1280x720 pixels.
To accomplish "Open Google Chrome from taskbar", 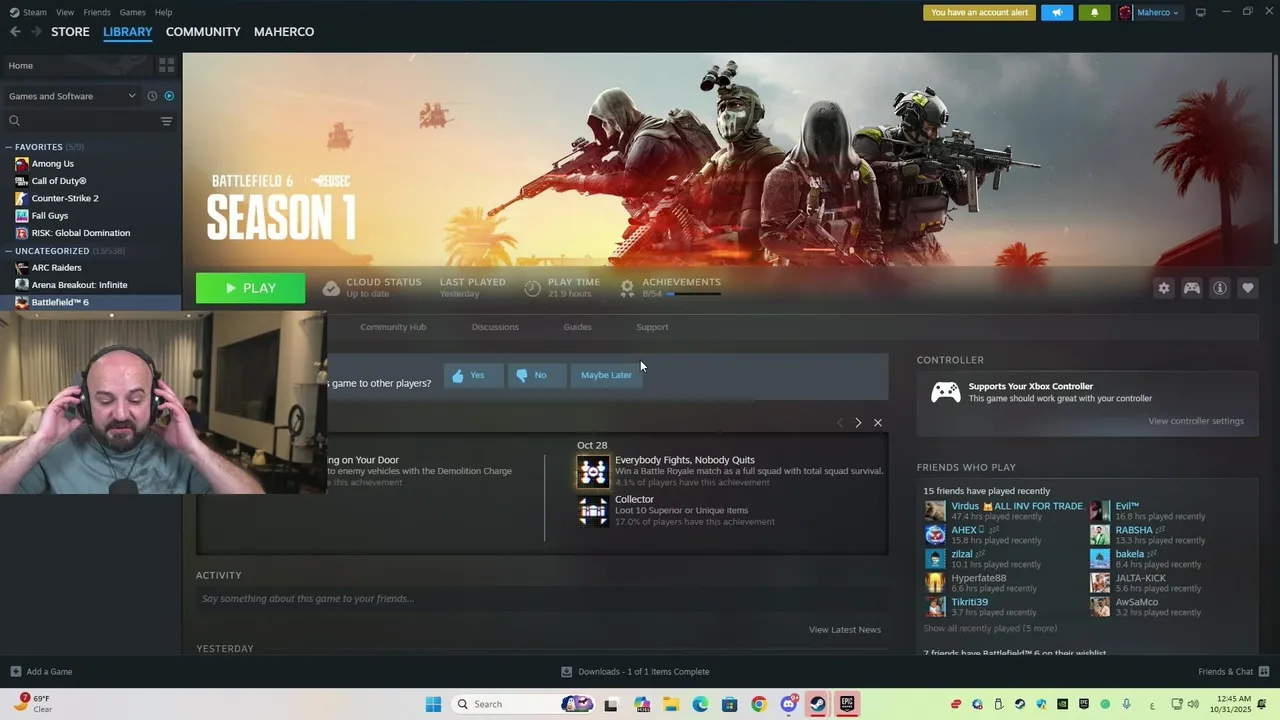I will [759, 704].
